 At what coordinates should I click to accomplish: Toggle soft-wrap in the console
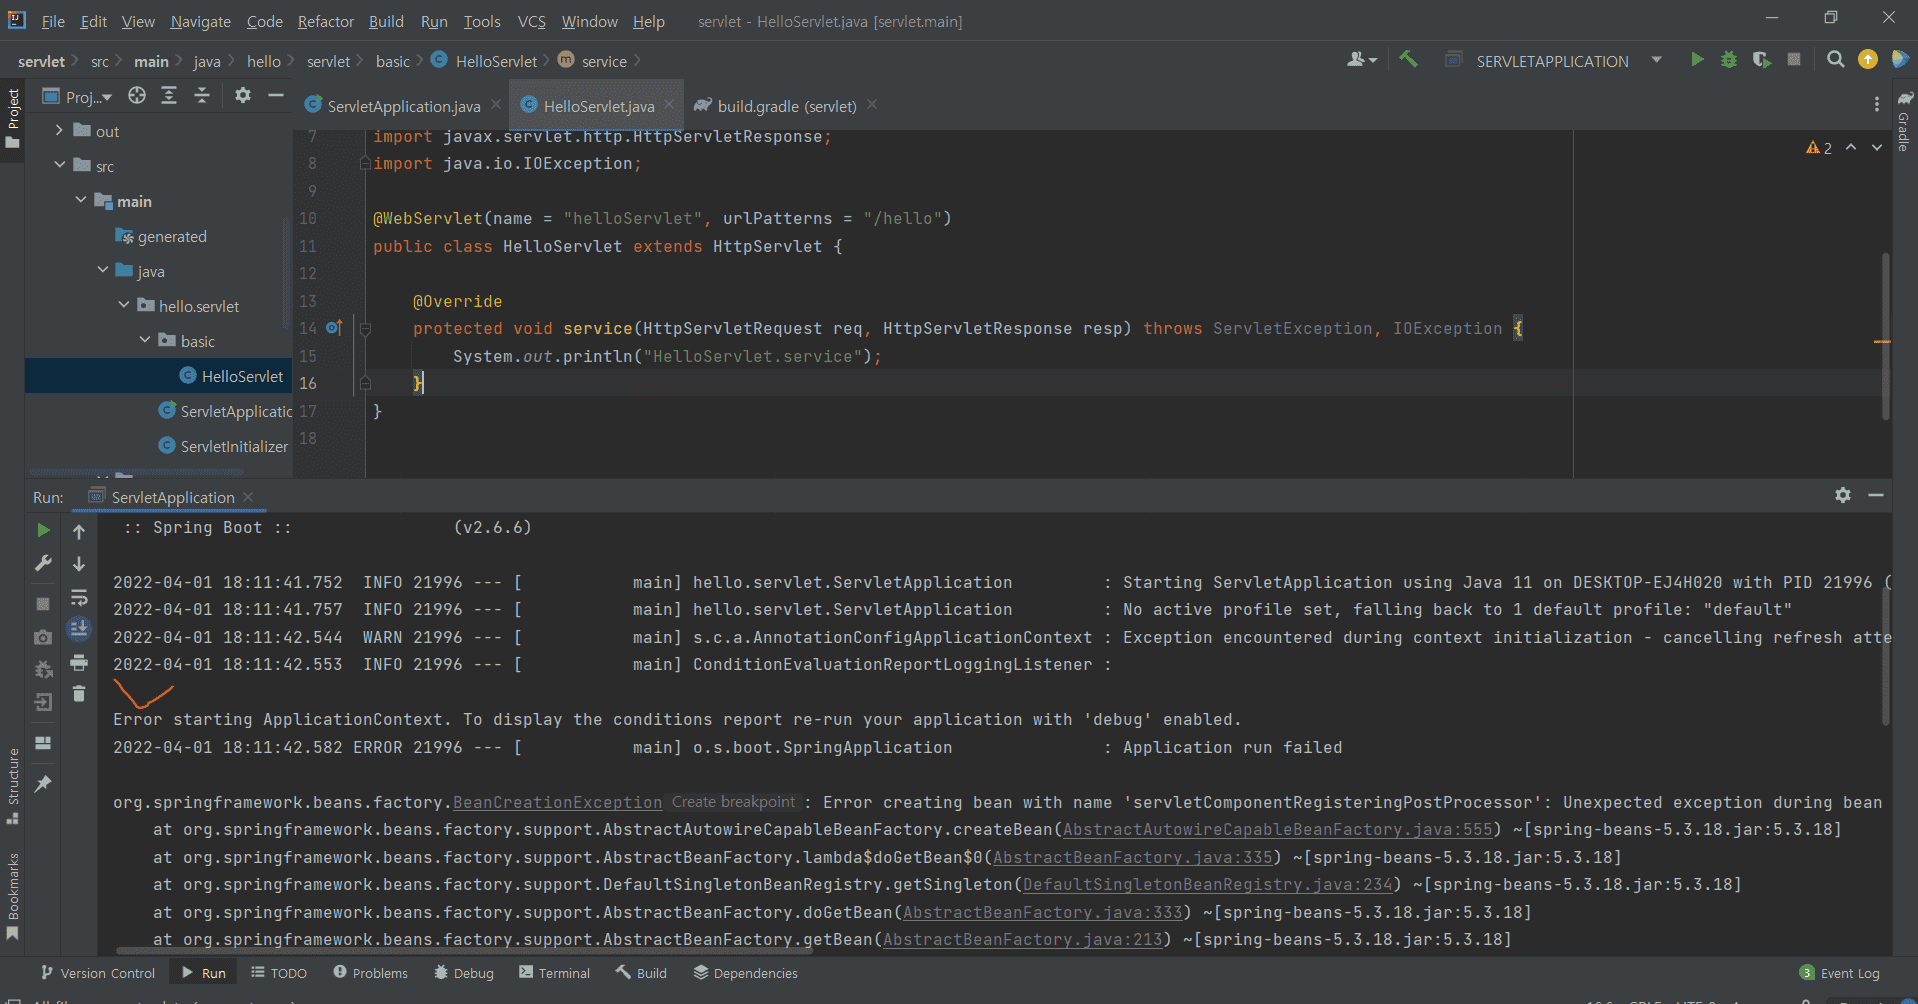[x=79, y=597]
